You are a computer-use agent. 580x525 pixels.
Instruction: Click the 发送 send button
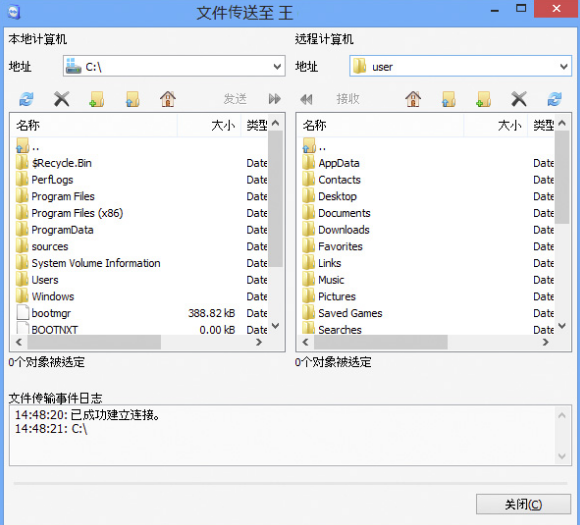click(x=235, y=99)
